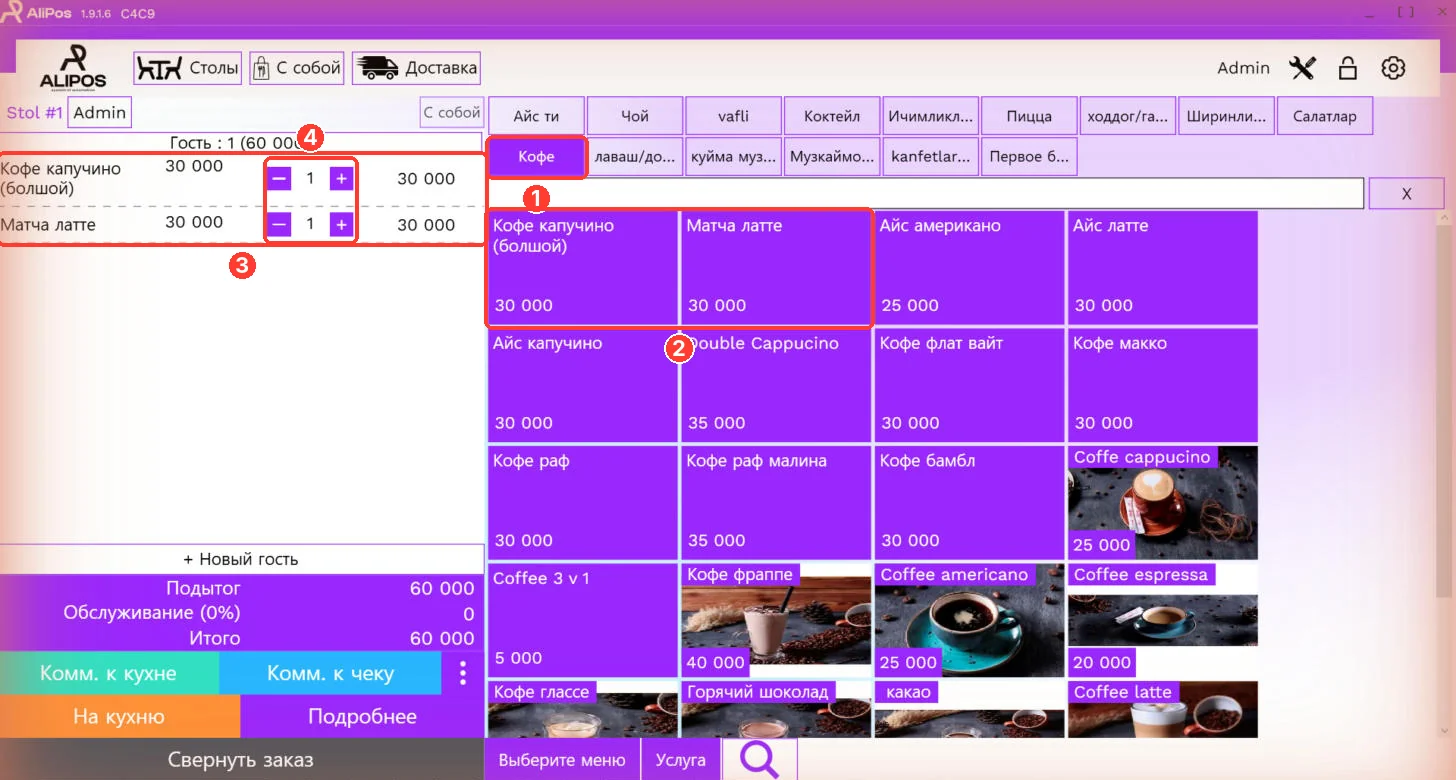The image size is (1456, 780).
Task: Click the lock screen padlock icon
Action: point(1348,68)
